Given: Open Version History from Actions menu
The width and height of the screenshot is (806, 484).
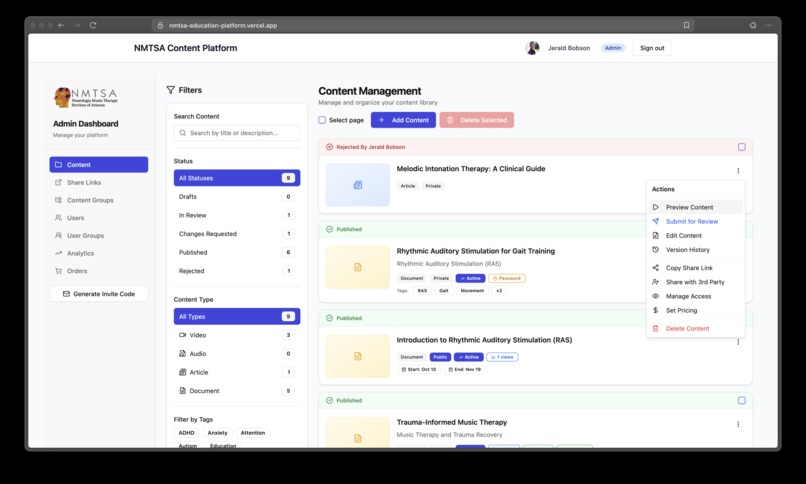Looking at the screenshot, I should point(696,250).
